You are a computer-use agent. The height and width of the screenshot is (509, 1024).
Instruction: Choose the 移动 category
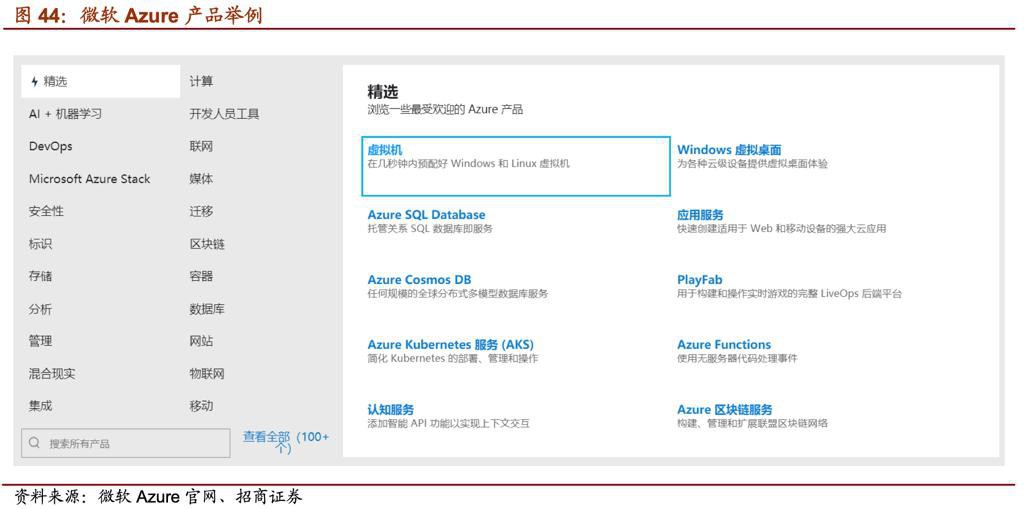[201, 406]
